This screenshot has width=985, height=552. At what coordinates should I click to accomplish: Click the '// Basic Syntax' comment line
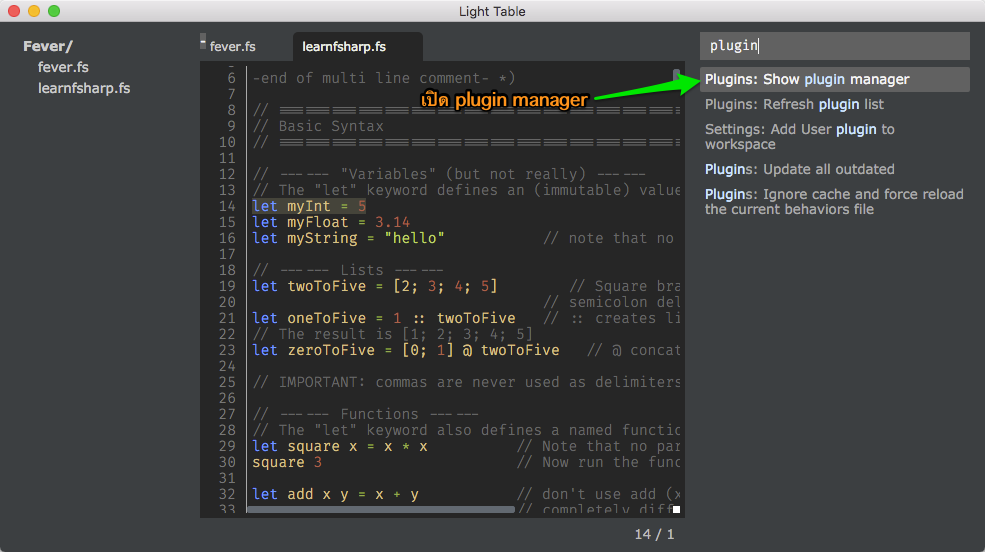tap(317, 126)
